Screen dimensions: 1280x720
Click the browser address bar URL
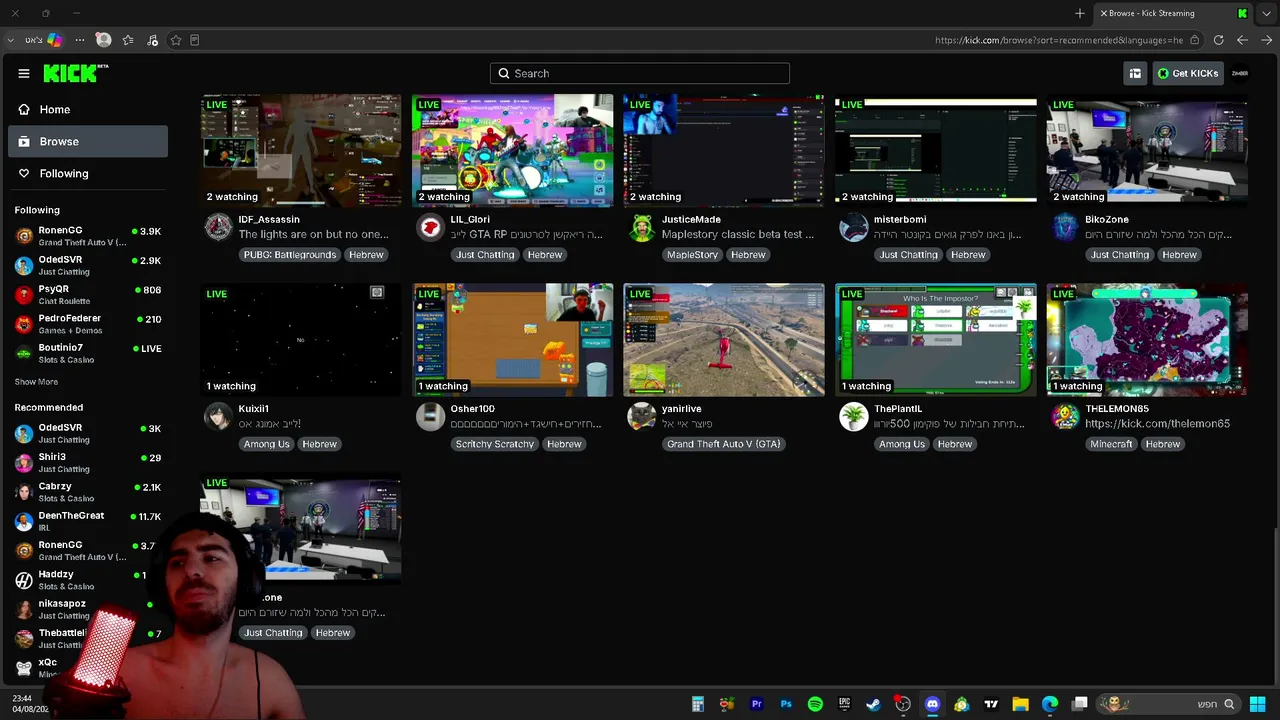pyautogui.click(x=1059, y=40)
